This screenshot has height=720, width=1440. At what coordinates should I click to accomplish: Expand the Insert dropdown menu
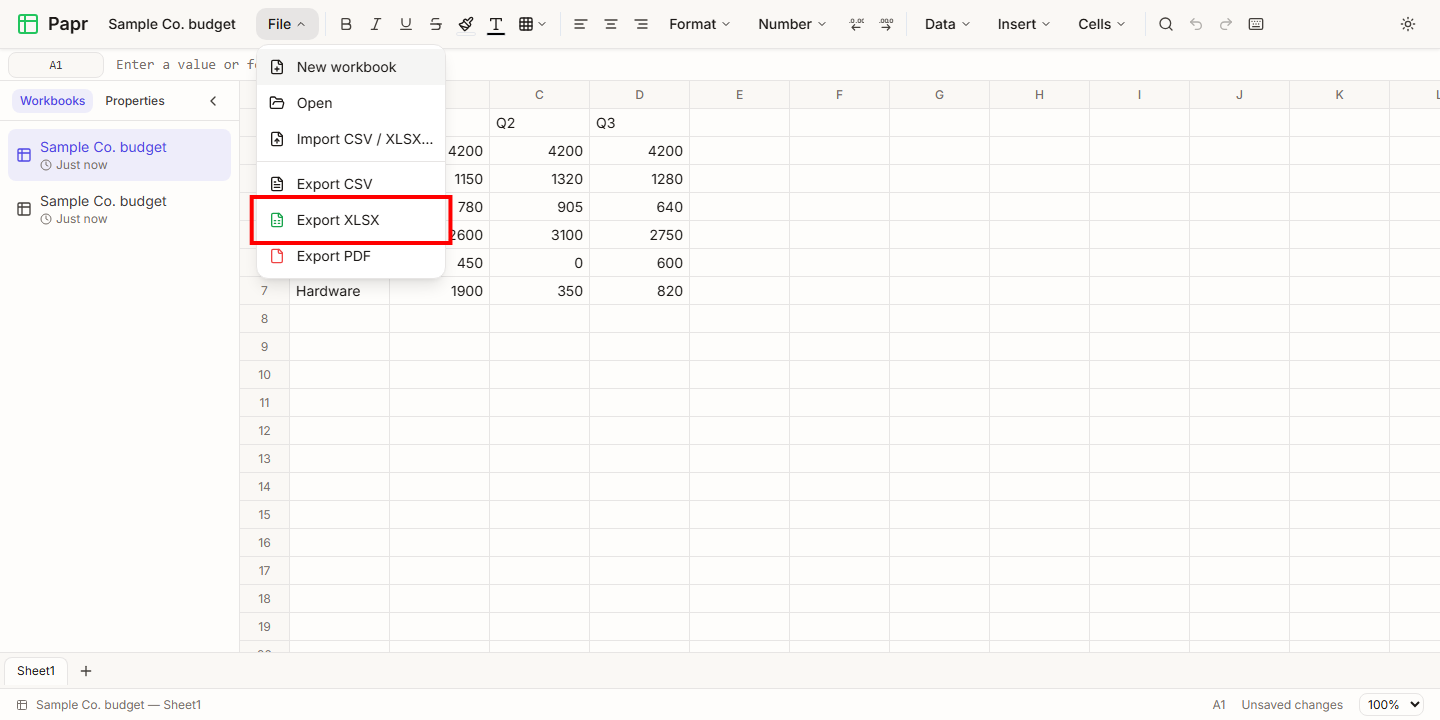click(1024, 24)
